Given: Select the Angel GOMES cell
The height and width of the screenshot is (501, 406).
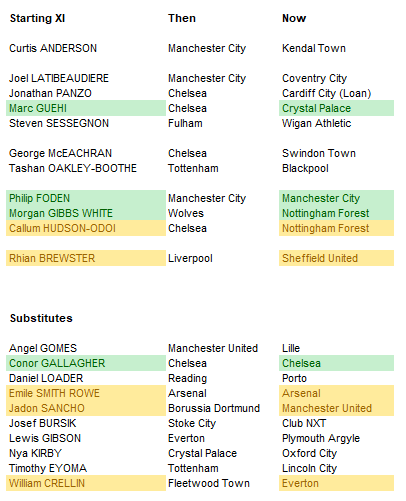Looking at the screenshot, I should point(86,348).
